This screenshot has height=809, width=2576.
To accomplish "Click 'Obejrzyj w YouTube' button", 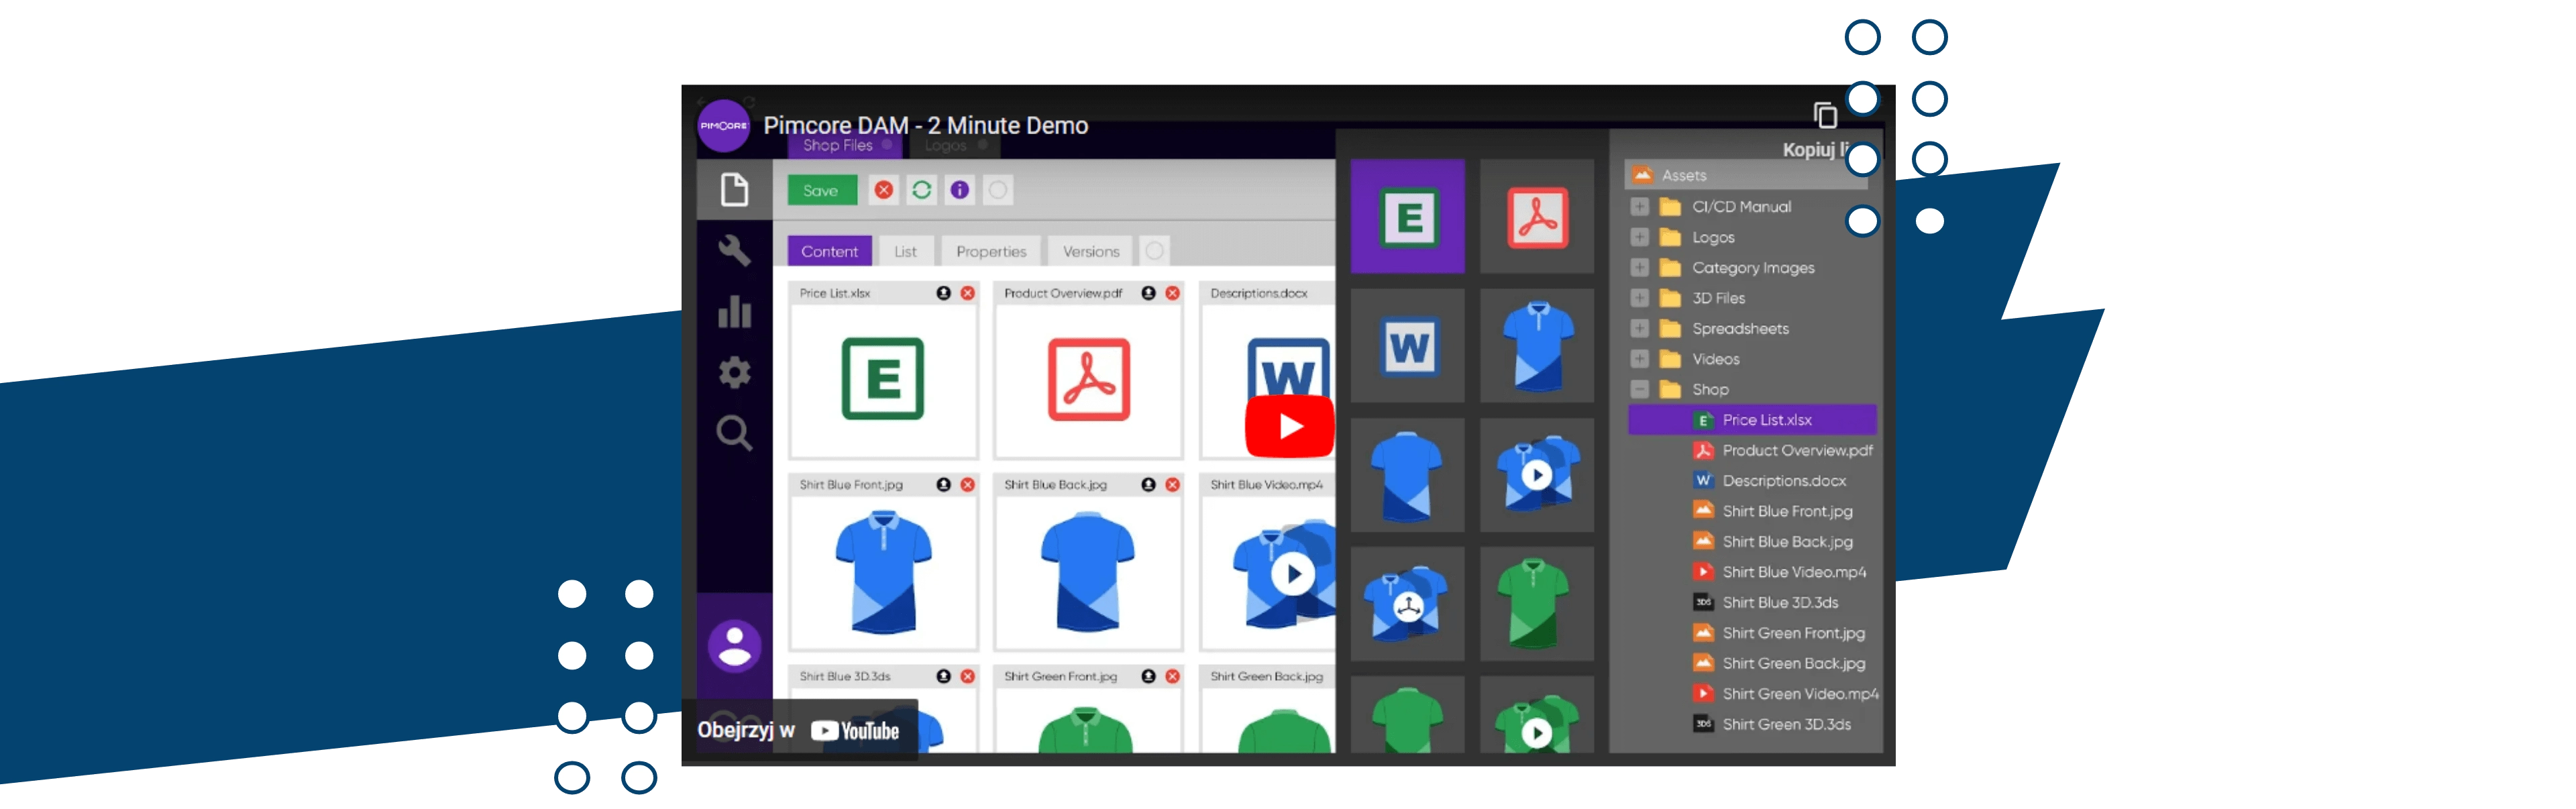I will pos(798,731).
